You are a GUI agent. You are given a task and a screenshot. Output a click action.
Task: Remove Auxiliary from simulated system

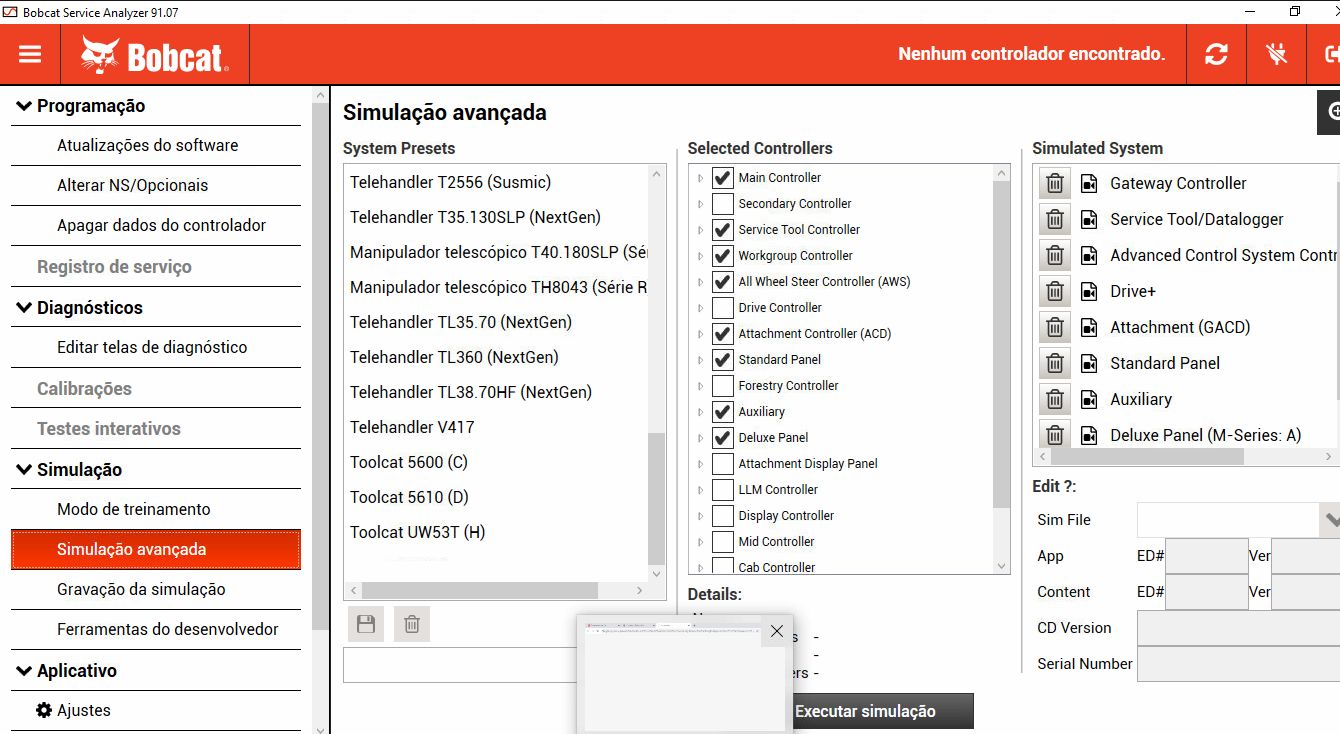[x=1055, y=399]
